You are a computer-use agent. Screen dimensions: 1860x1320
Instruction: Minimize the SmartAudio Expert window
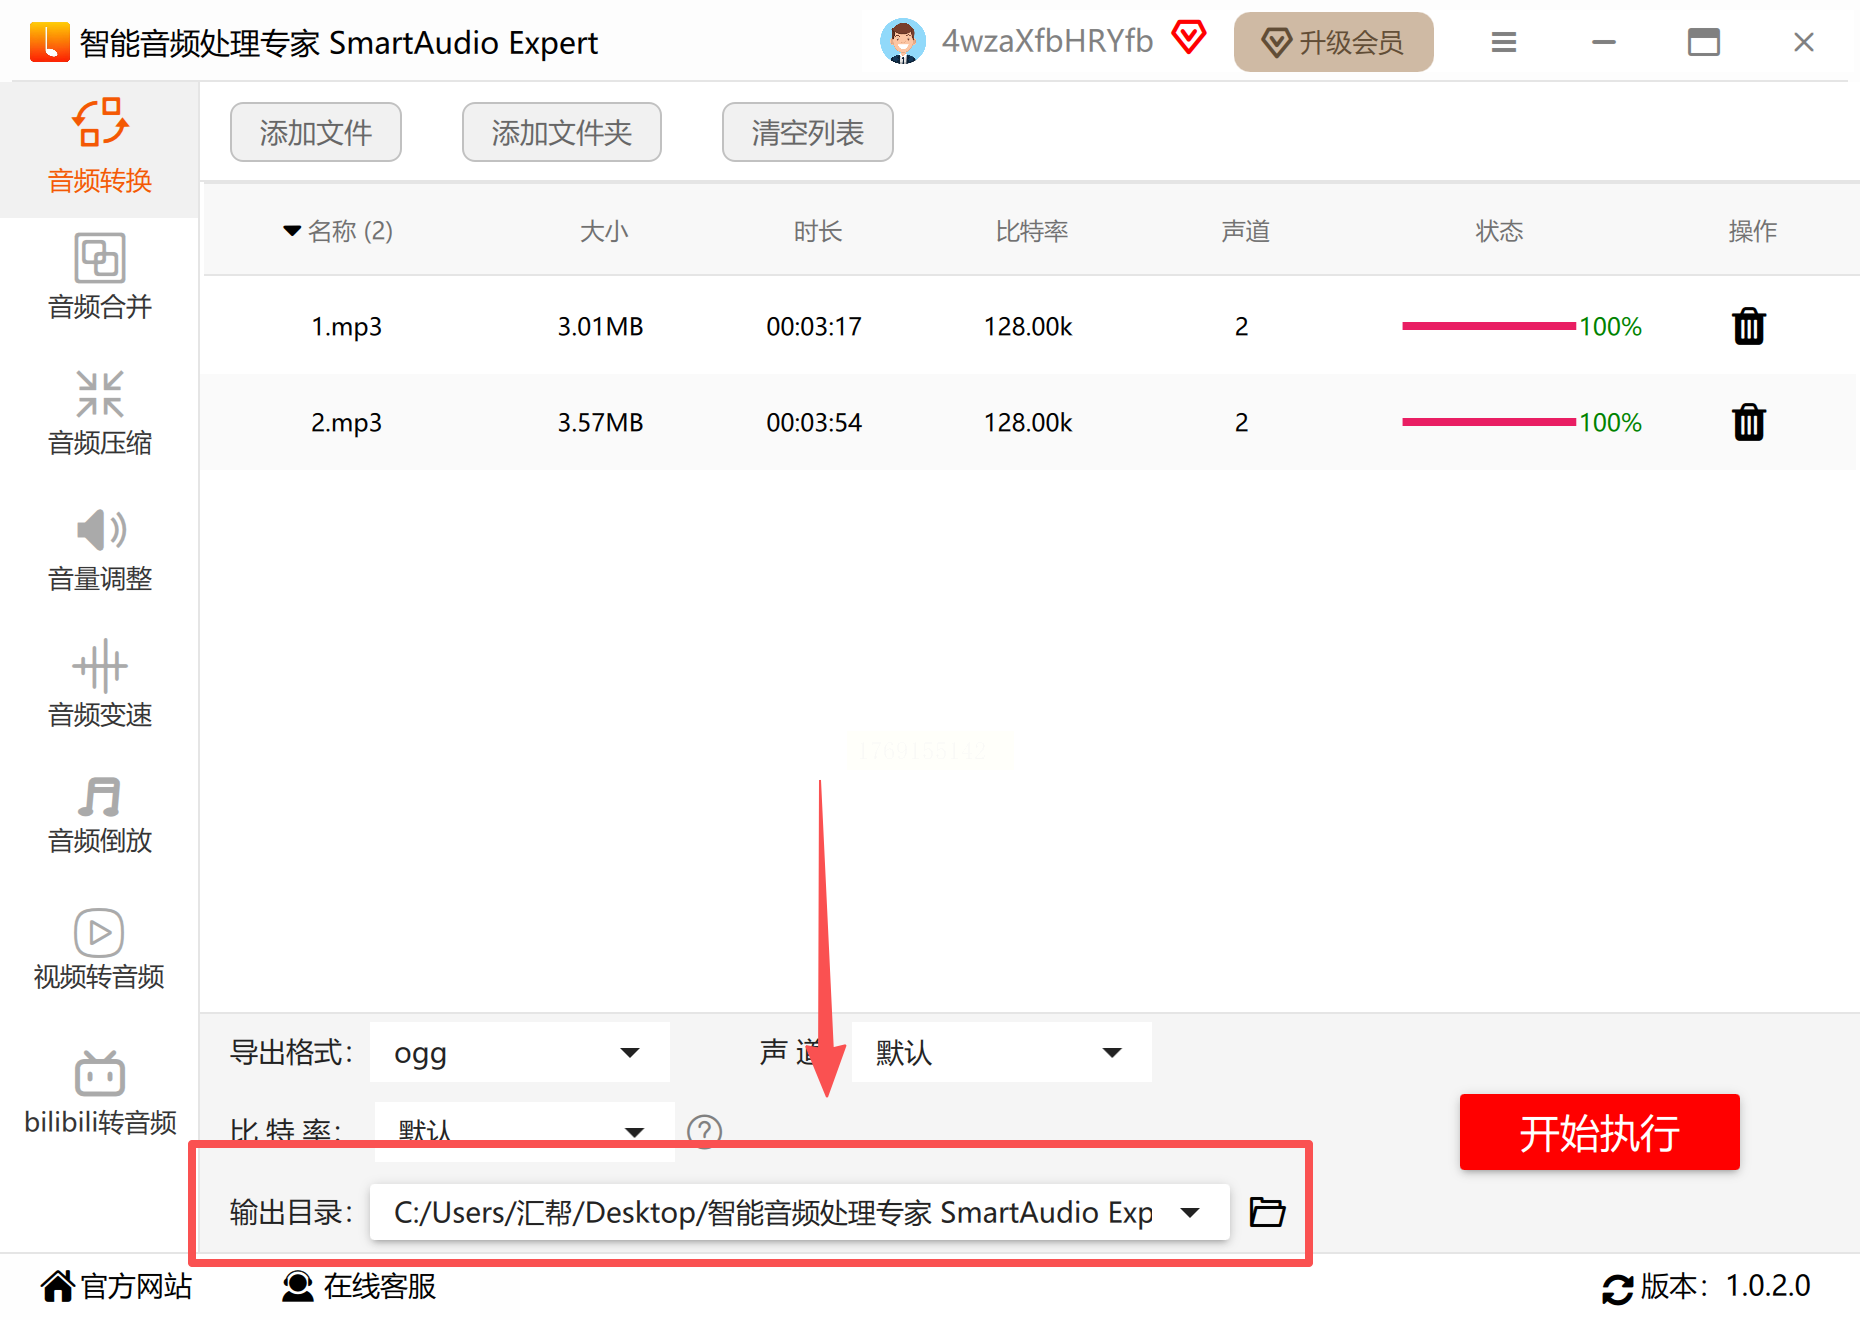point(1604,42)
